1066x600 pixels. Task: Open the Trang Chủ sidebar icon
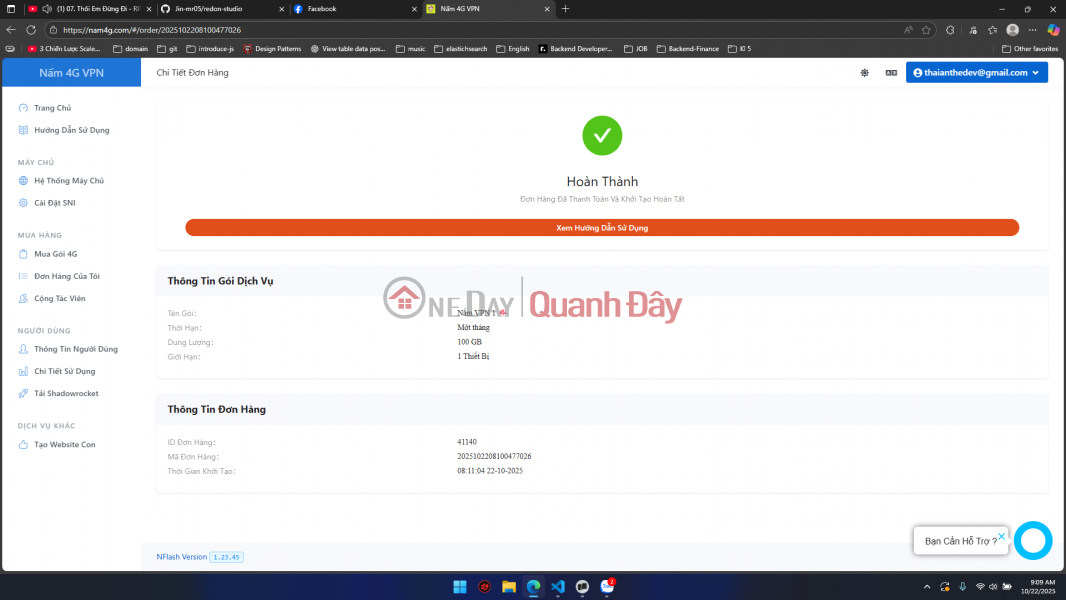[22, 107]
